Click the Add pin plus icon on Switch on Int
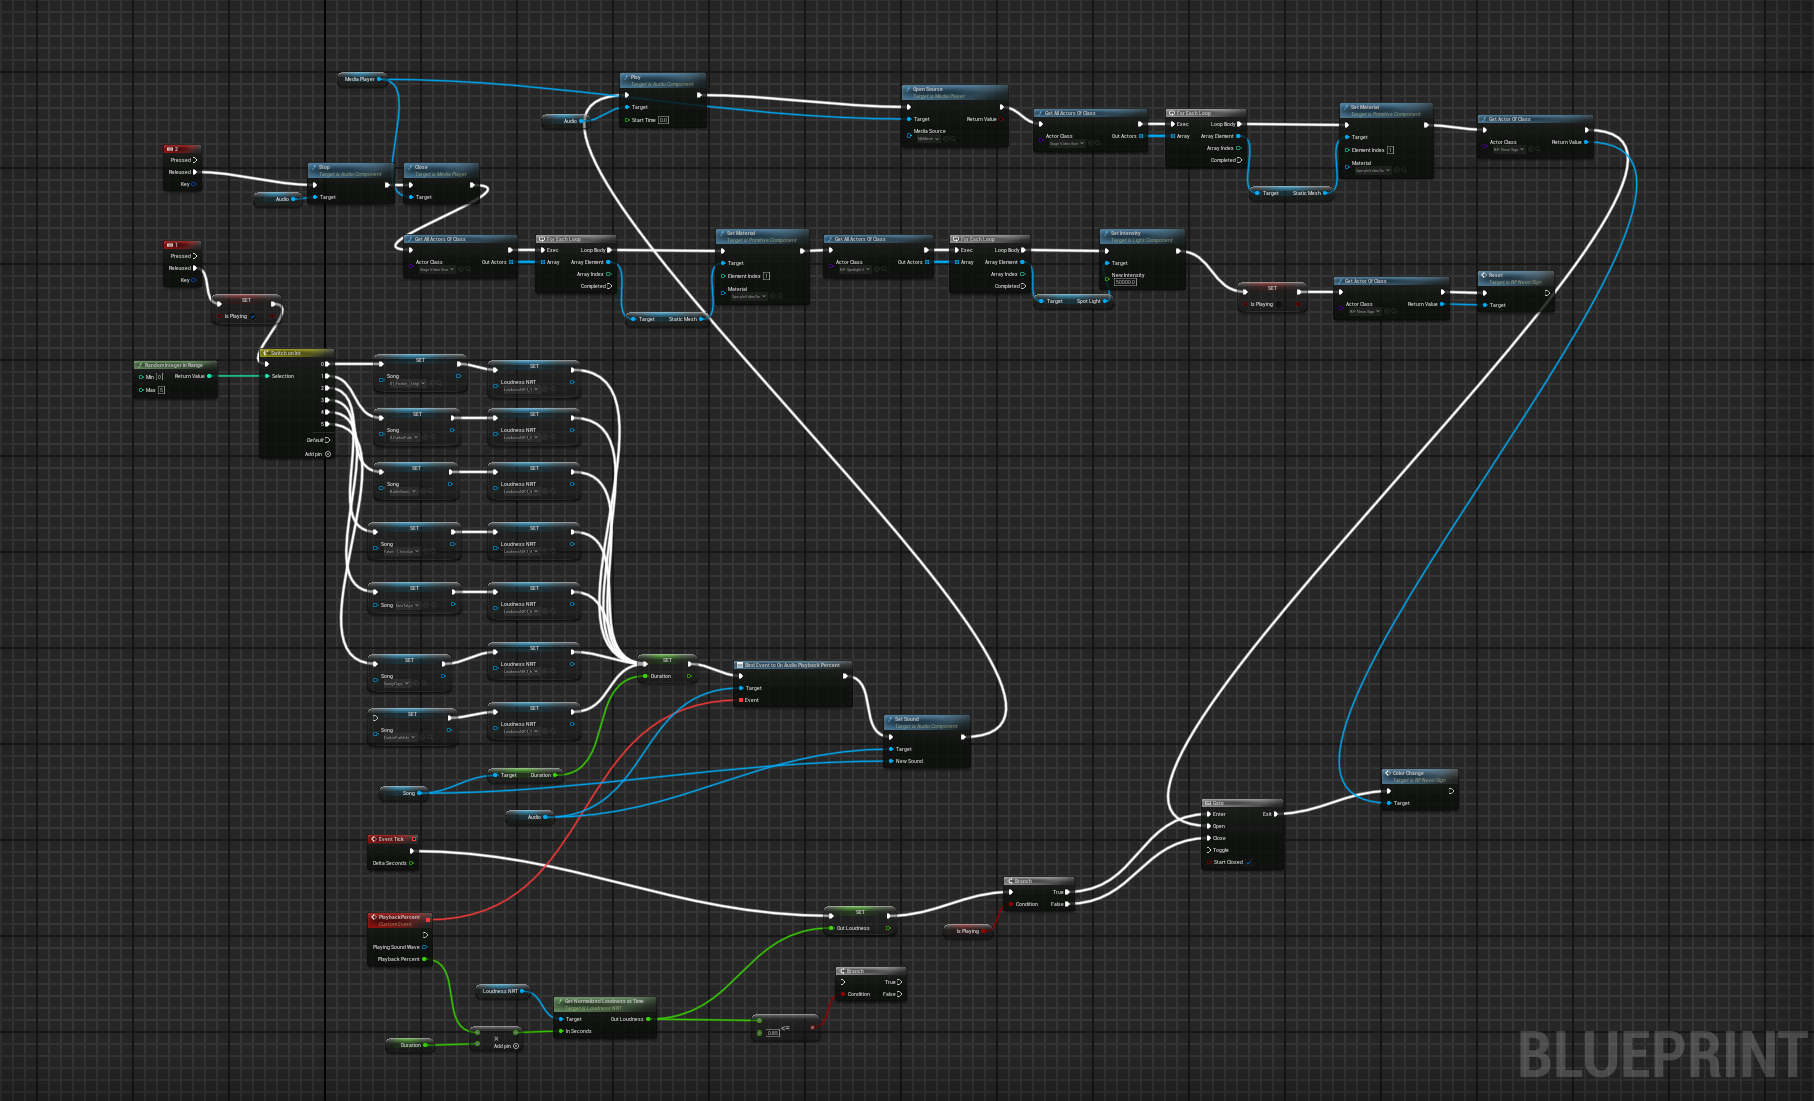Viewport: 1814px width, 1101px height. 328,454
